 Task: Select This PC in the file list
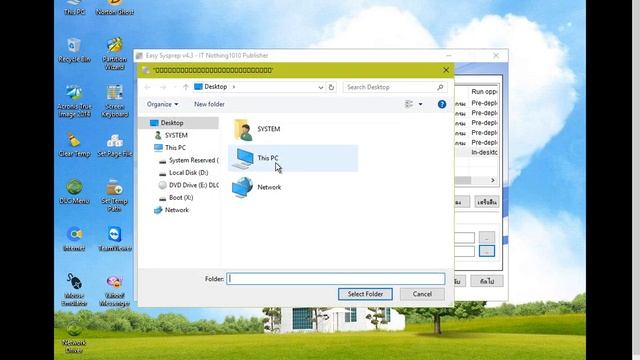293,158
